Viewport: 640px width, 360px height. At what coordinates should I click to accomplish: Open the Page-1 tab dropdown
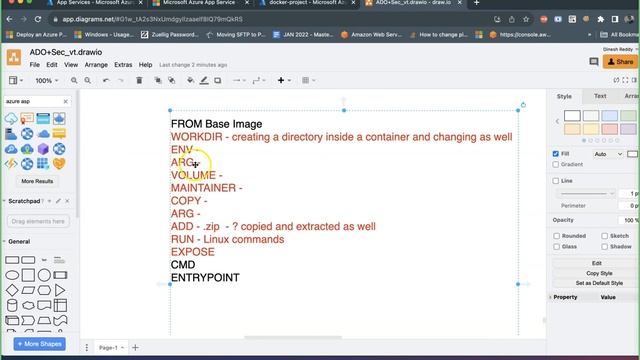111,348
